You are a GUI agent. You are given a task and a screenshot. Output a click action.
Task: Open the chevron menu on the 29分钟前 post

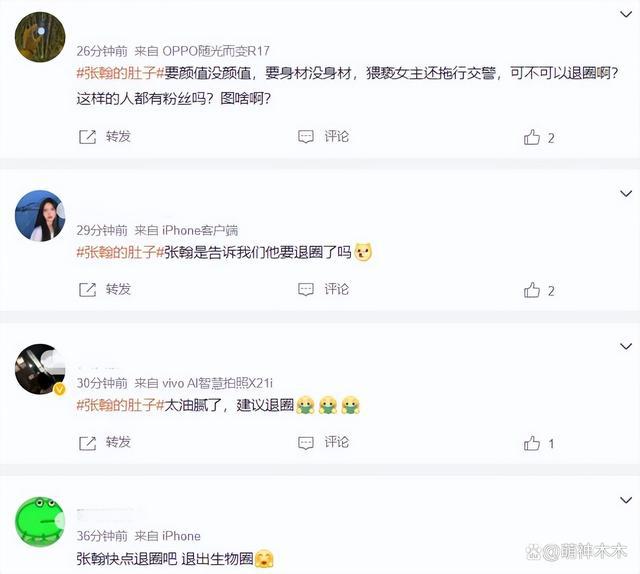pos(626,194)
